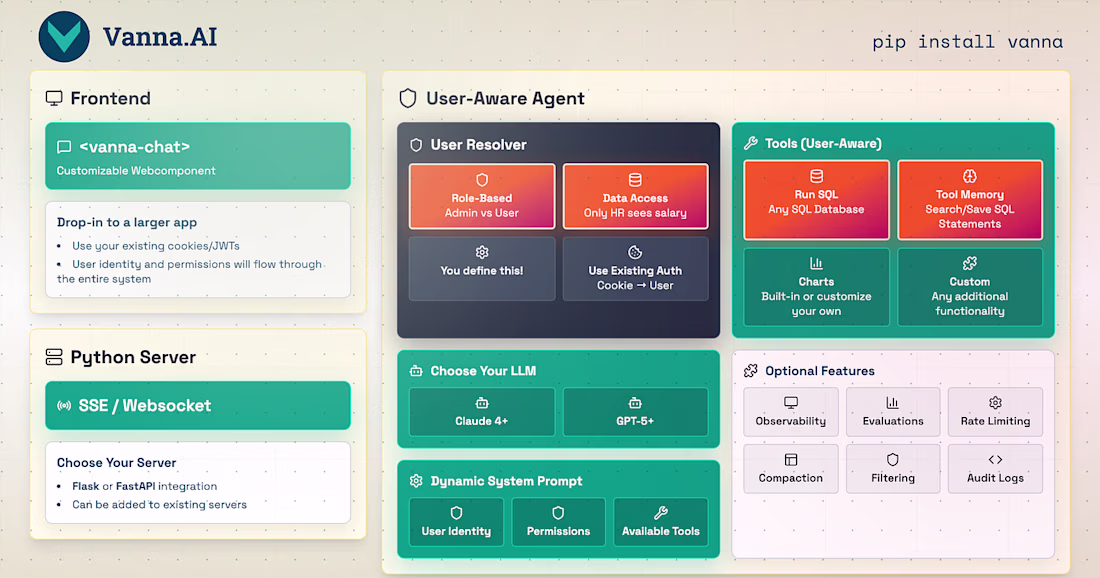Click the 'GPT-5+' label

tap(635, 421)
